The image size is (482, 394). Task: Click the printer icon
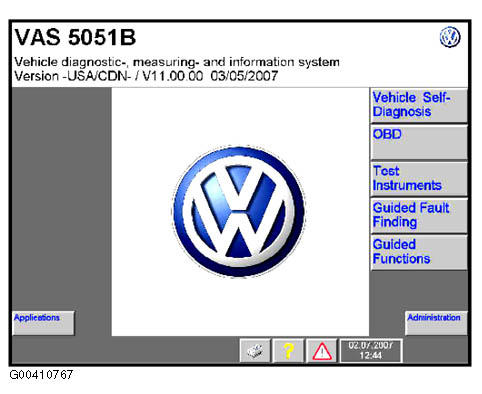tap(255, 351)
